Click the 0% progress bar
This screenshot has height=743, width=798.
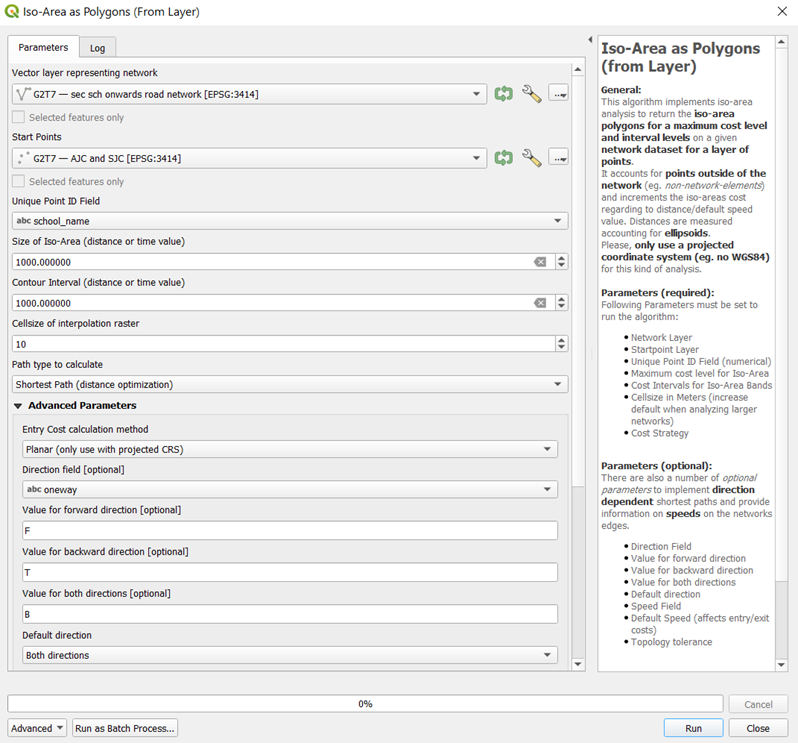(x=365, y=704)
